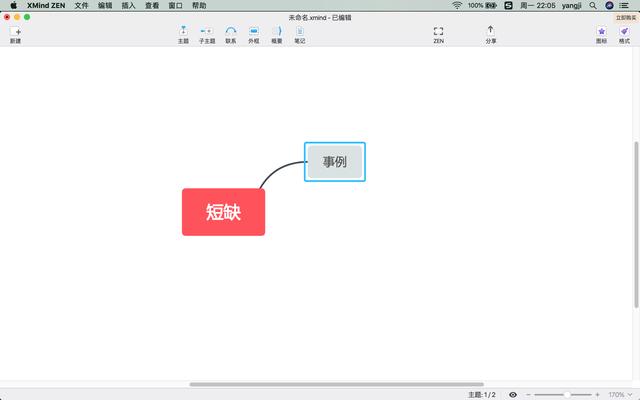Open the XMind ZEN application menu
This screenshot has width=640, height=400.
coord(46,5)
